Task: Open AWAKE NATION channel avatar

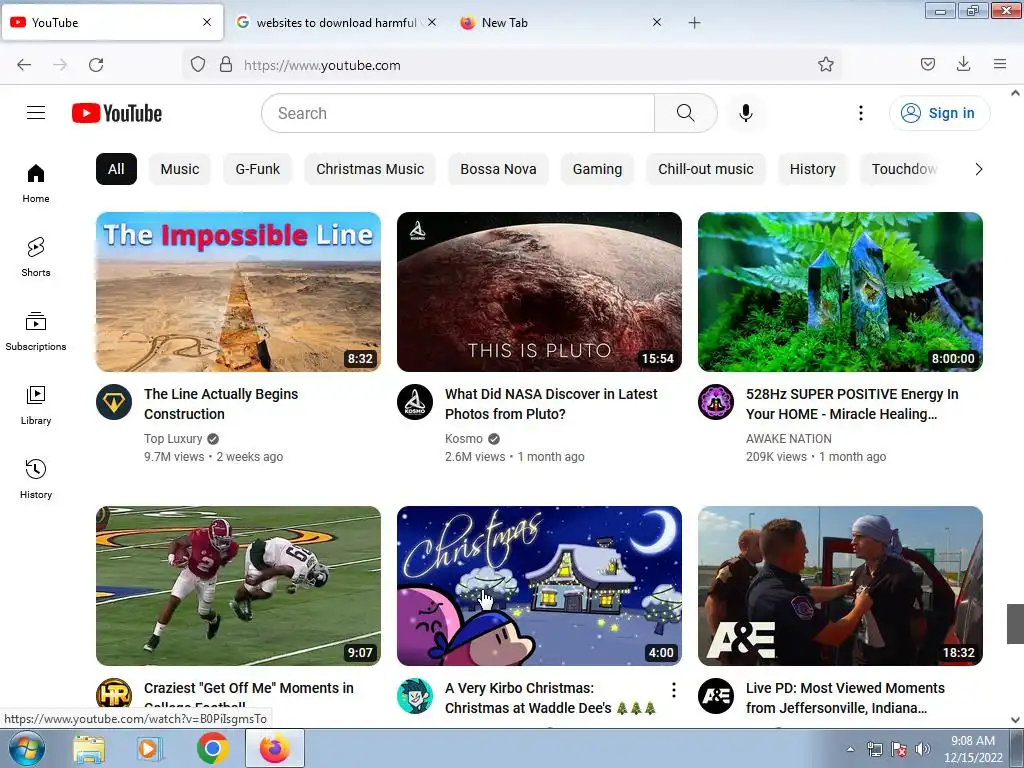Action: click(716, 402)
